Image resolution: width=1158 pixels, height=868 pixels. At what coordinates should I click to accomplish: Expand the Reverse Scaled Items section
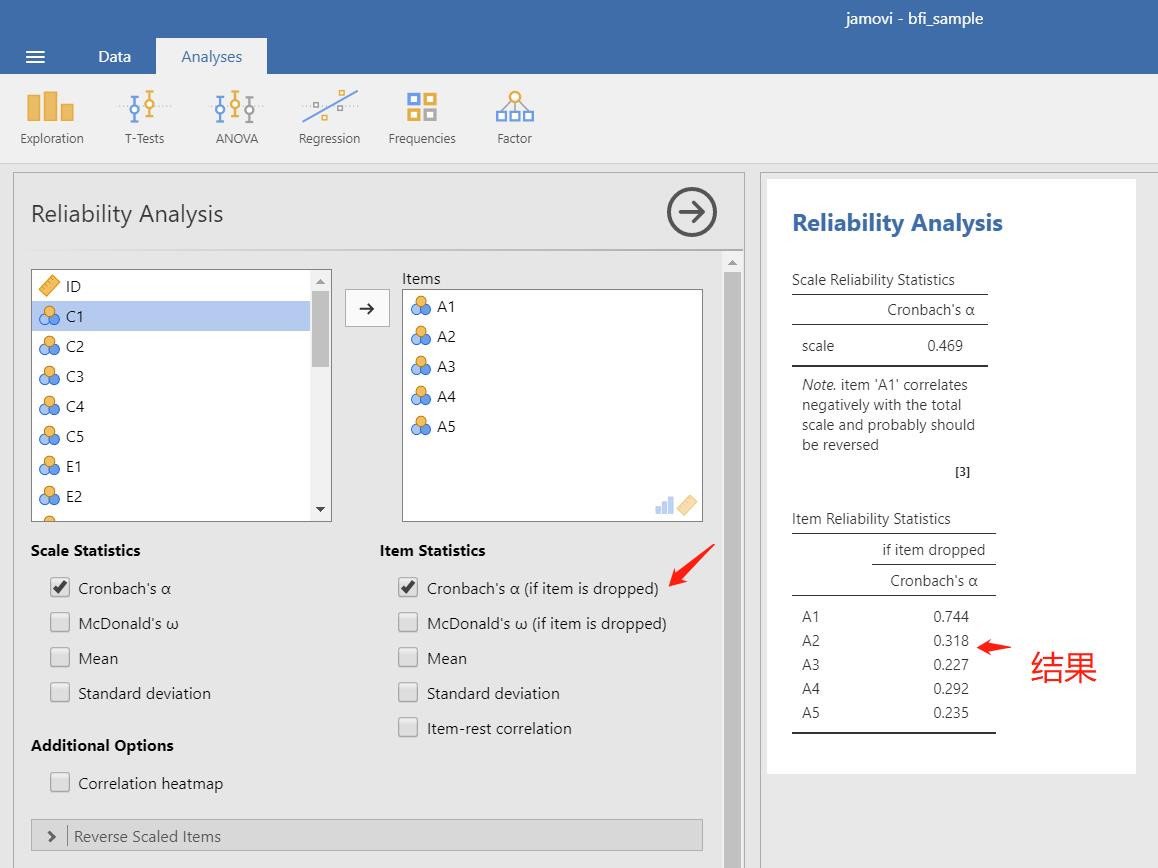tap(367, 835)
